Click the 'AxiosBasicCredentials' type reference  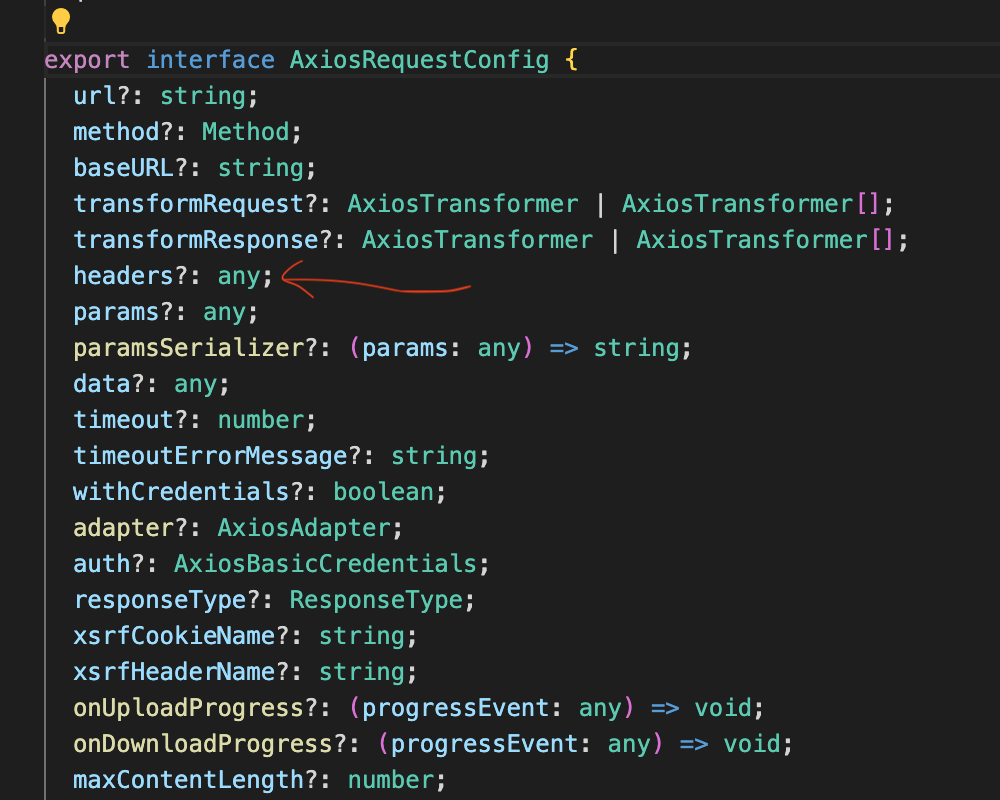point(325,564)
